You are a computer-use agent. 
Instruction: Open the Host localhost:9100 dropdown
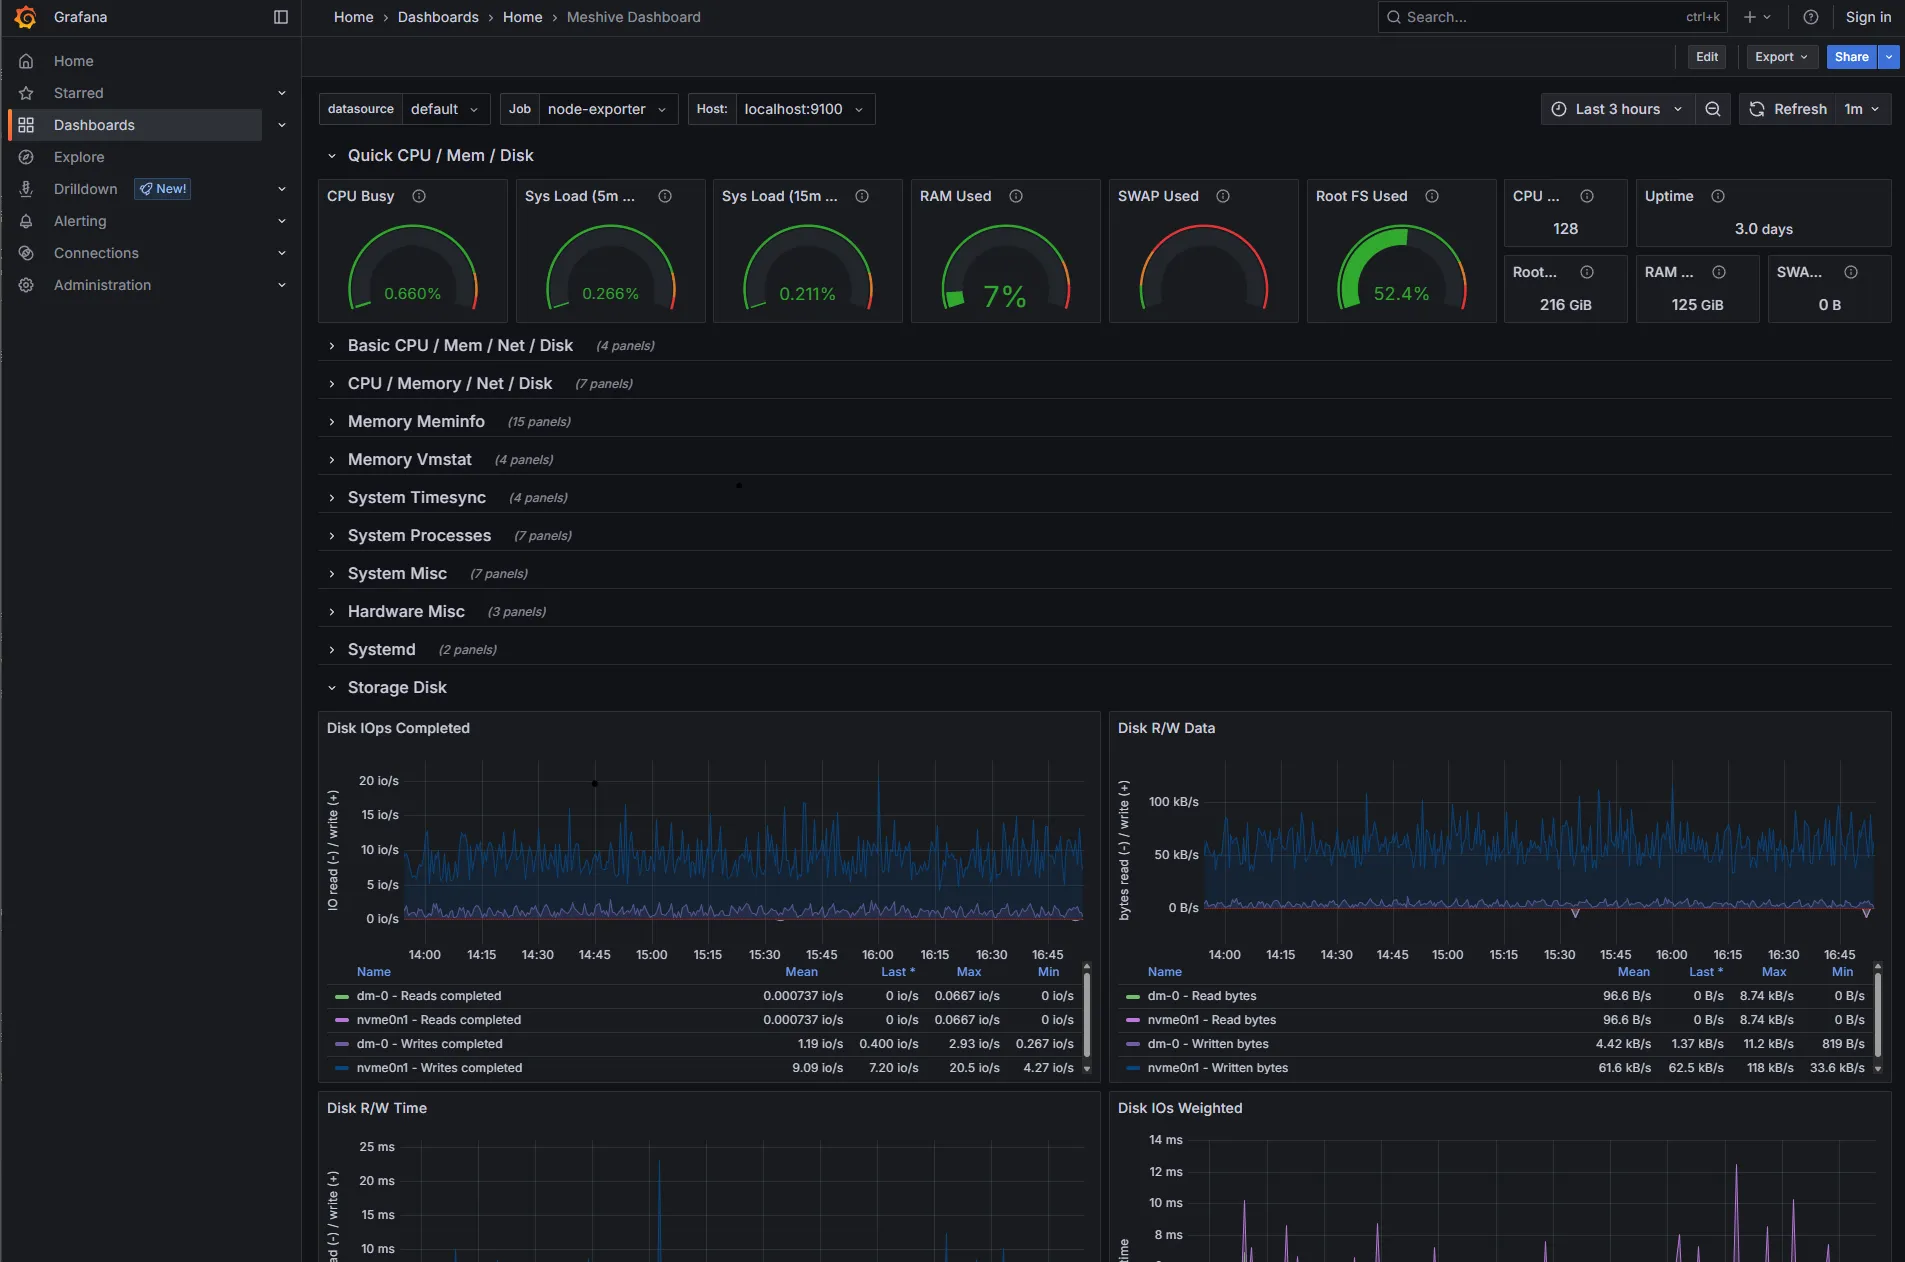pyautogui.click(x=805, y=109)
